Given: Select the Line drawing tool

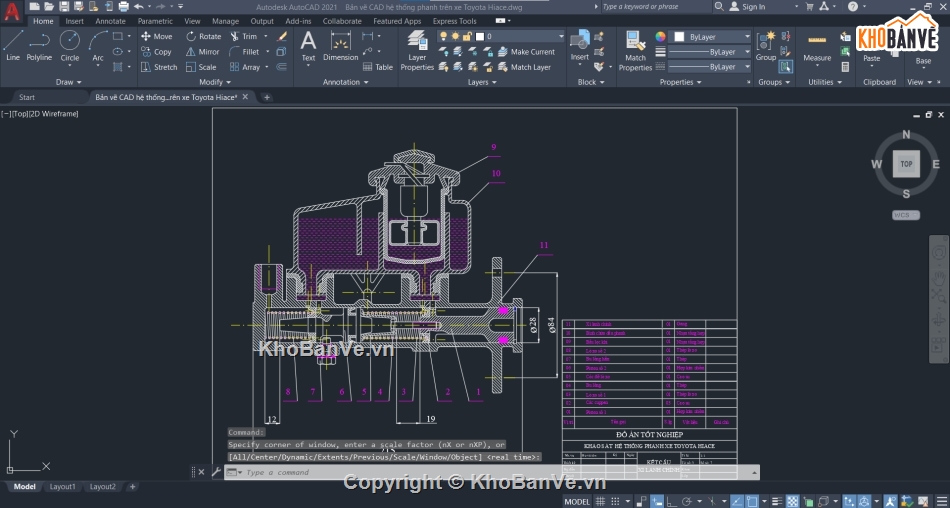Looking at the screenshot, I should point(13,46).
